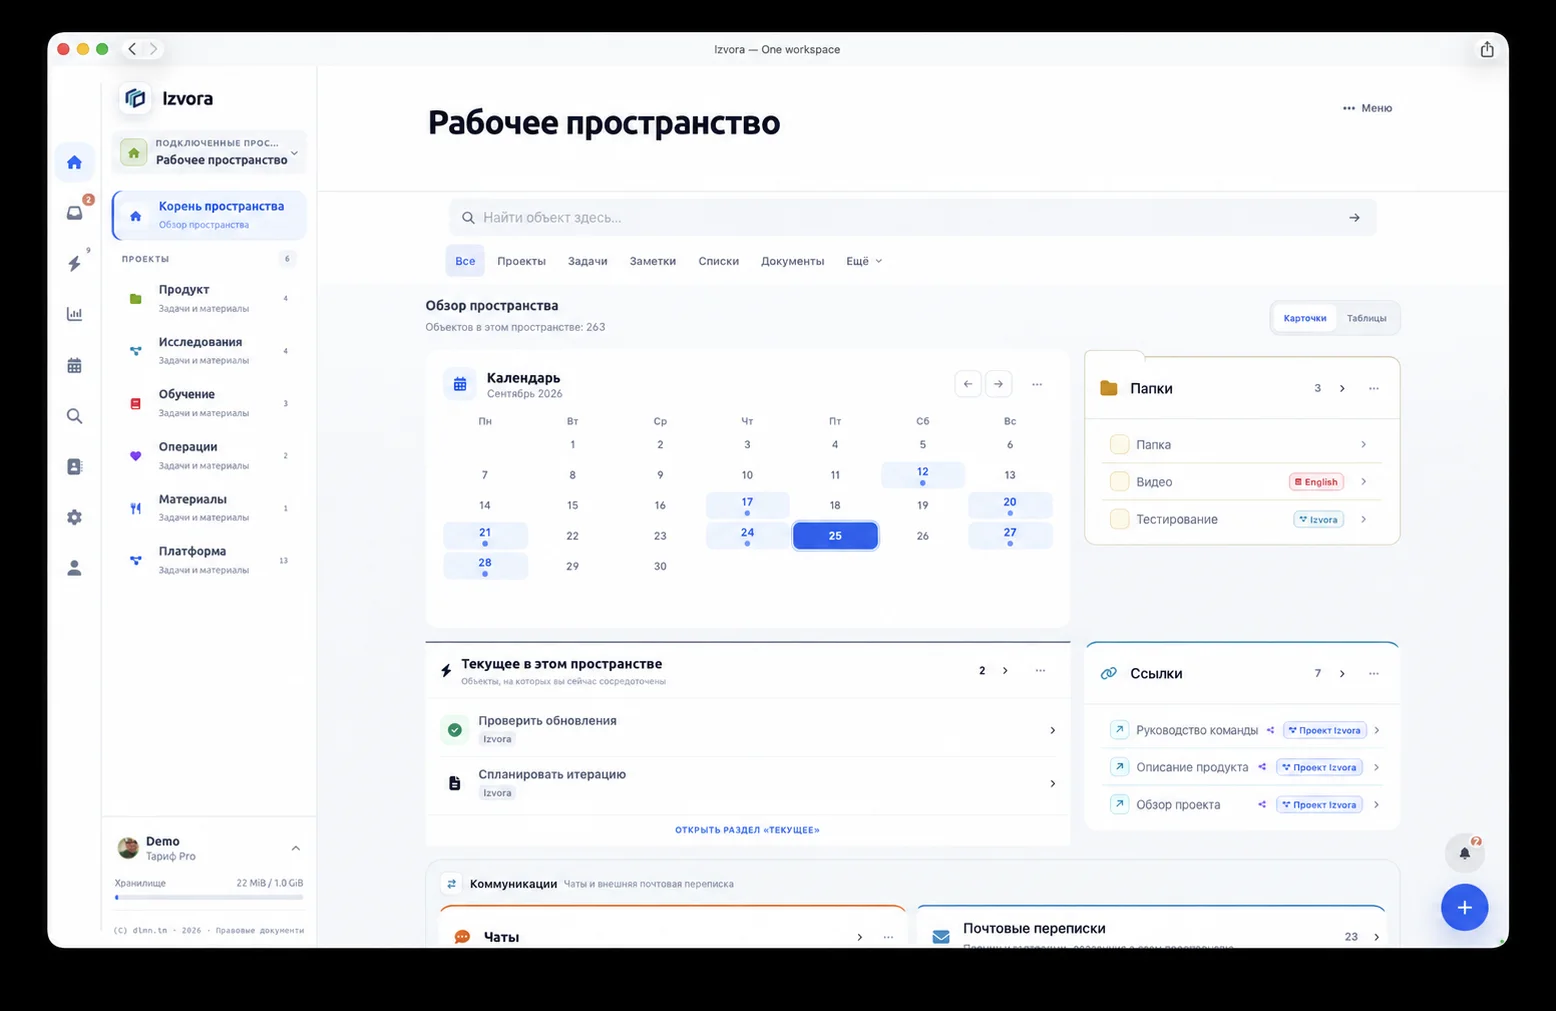Go to previous month in the calendar

click(x=968, y=384)
